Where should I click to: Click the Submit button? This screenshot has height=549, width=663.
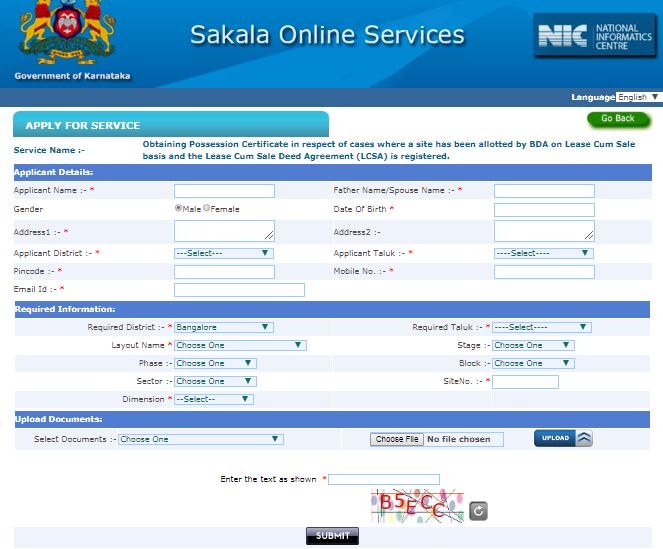coord(332,536)
